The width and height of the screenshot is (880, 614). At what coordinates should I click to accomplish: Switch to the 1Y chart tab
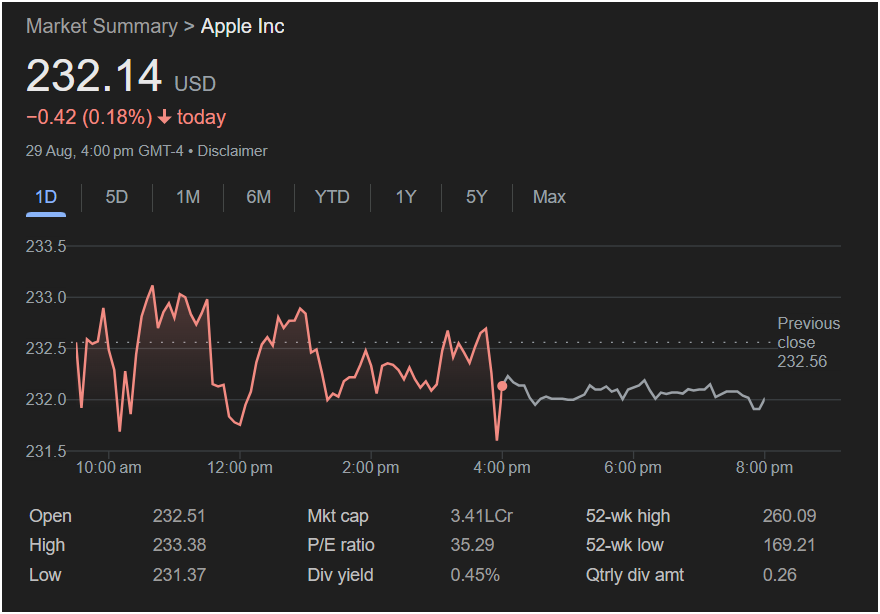405,197
